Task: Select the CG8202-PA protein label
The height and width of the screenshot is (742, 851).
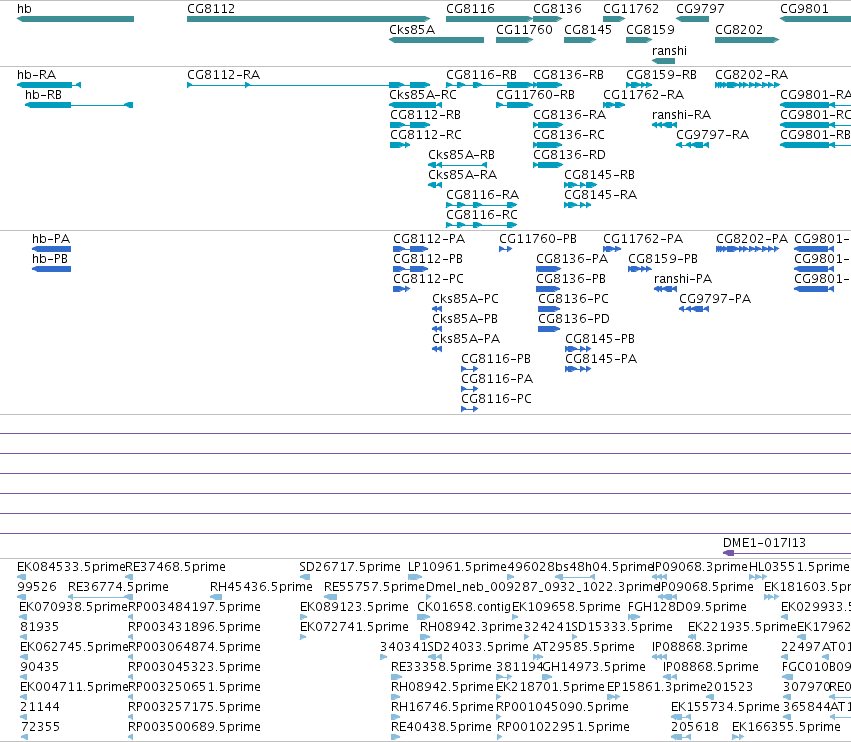Action: (752, 239)
